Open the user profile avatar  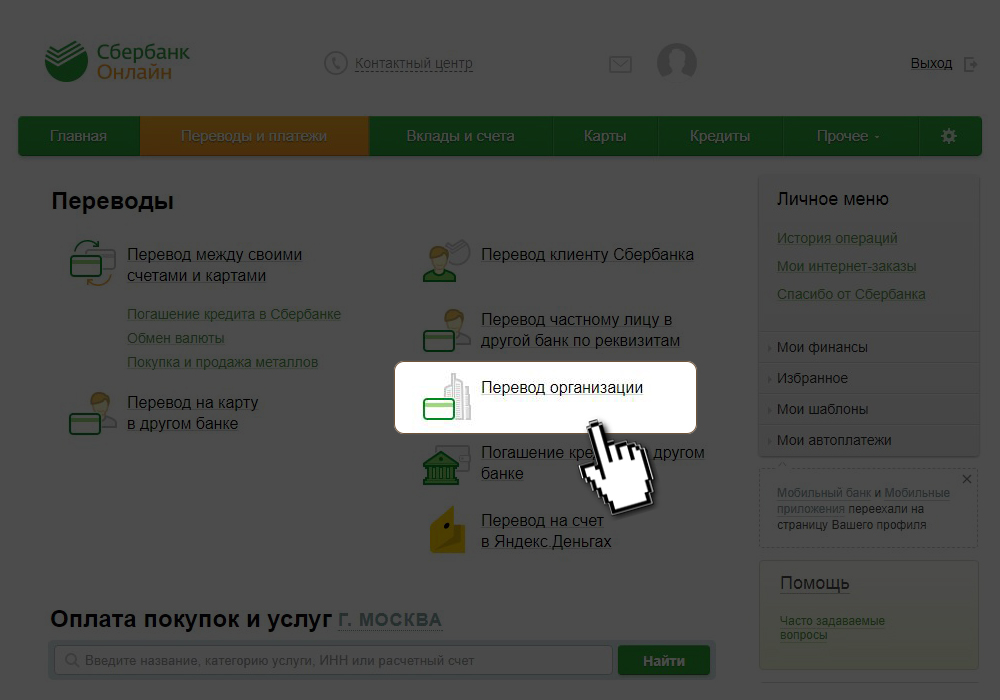(x=677, y=62)
